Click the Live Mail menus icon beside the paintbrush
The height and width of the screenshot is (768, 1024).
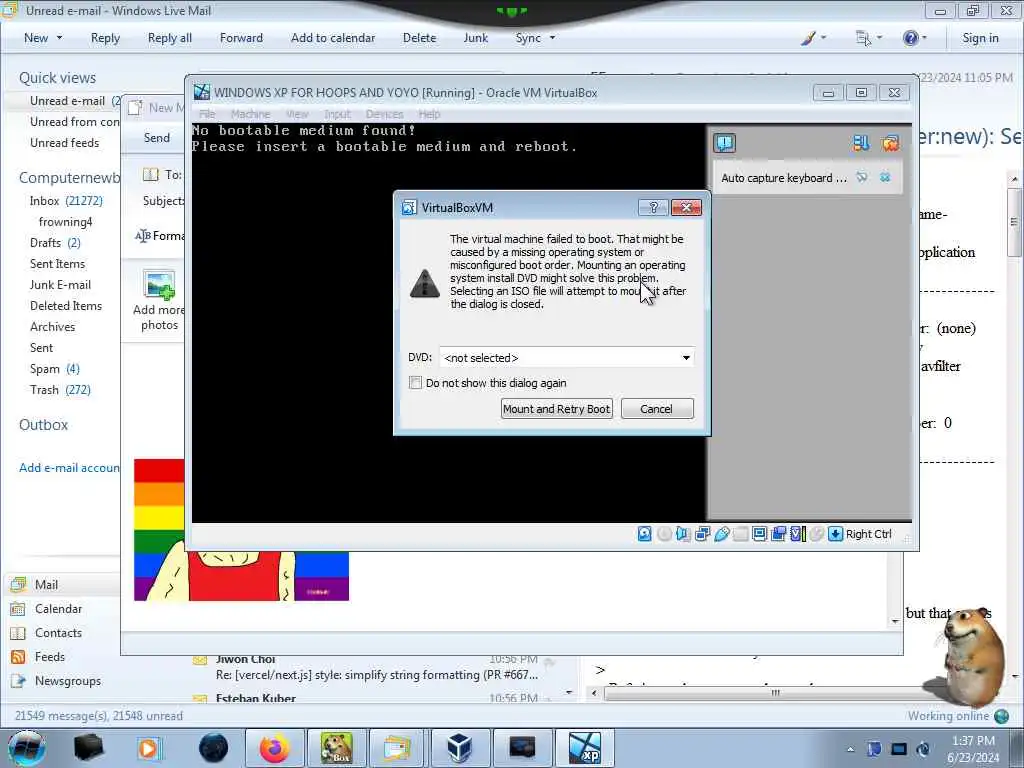[863, 38]
